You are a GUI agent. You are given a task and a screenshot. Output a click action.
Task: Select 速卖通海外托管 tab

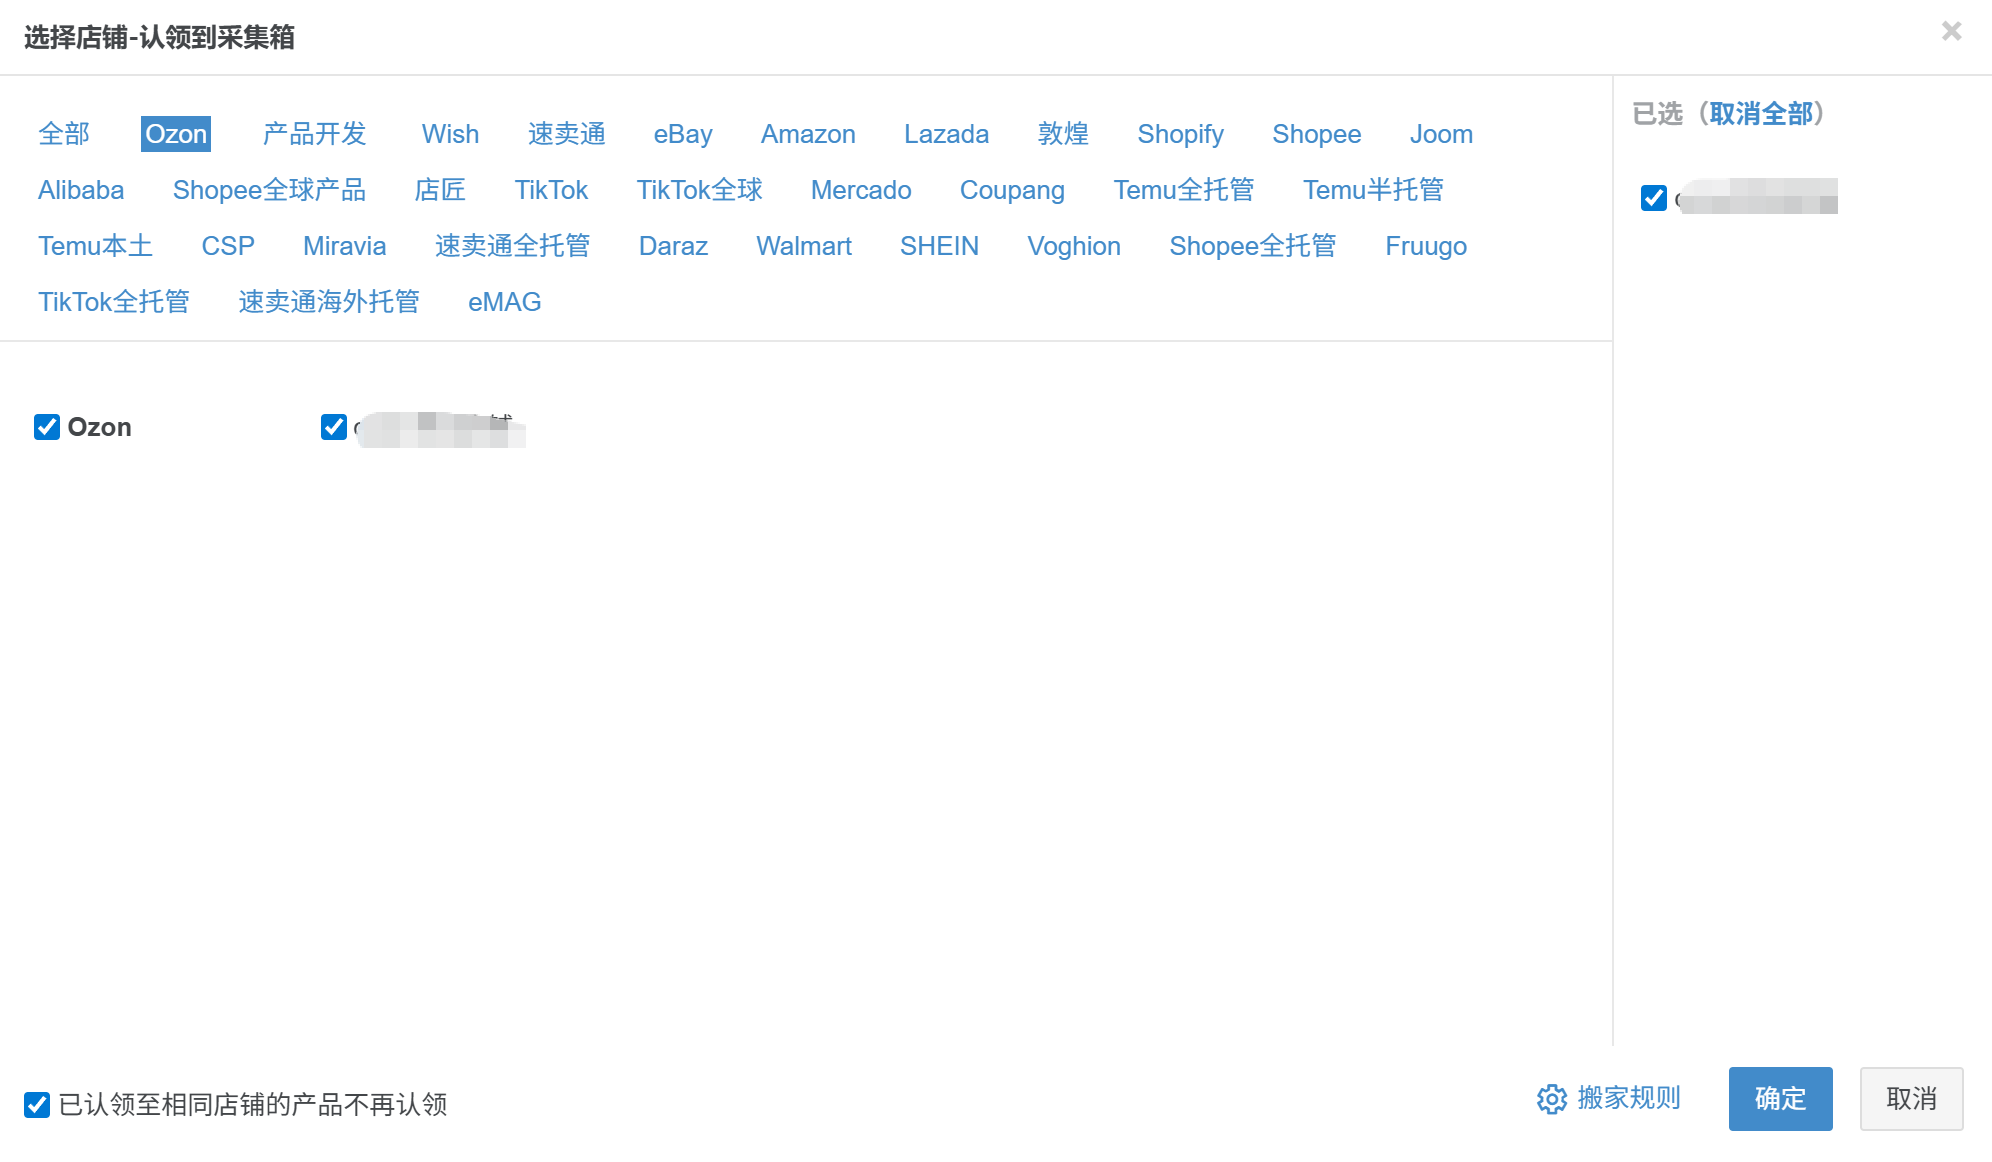329,302
